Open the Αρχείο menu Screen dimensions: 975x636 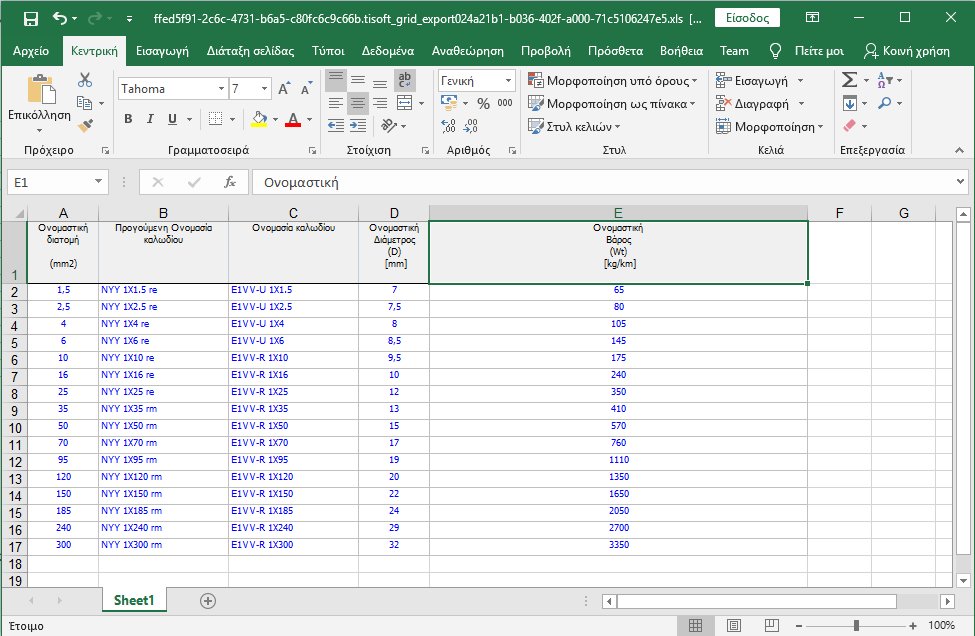(31, 50)
